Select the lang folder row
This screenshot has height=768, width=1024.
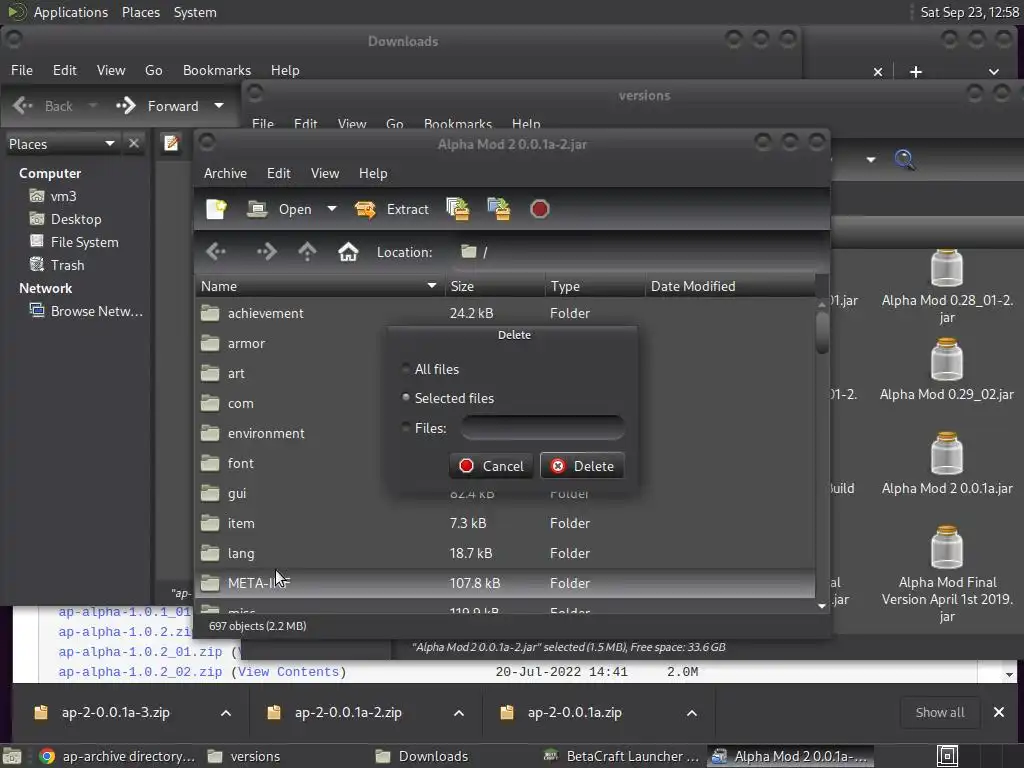(505, 553)
